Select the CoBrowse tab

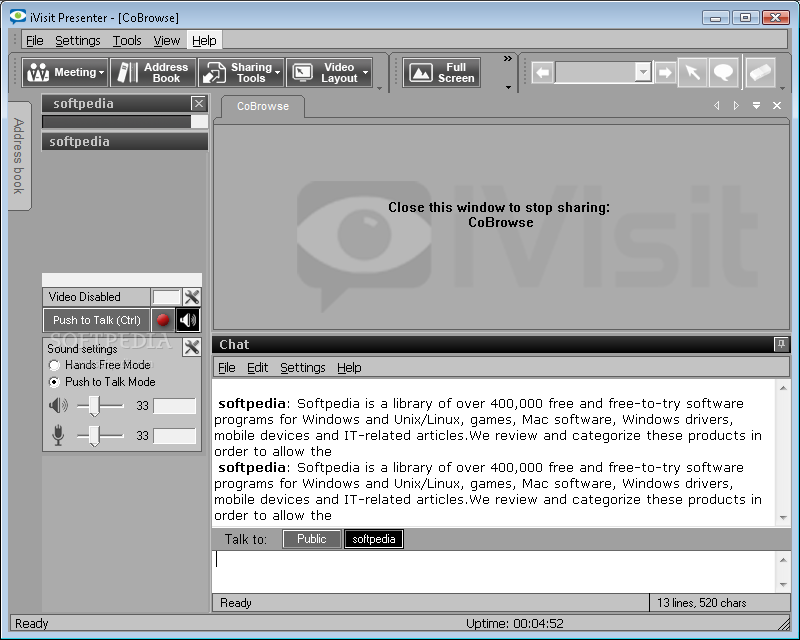[263, 106]
